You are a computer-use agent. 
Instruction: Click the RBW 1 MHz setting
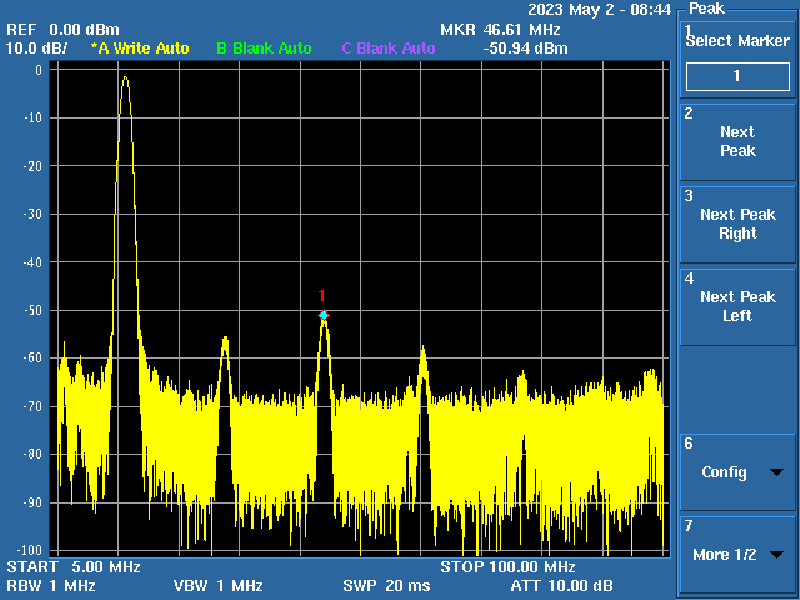point(51,586)
